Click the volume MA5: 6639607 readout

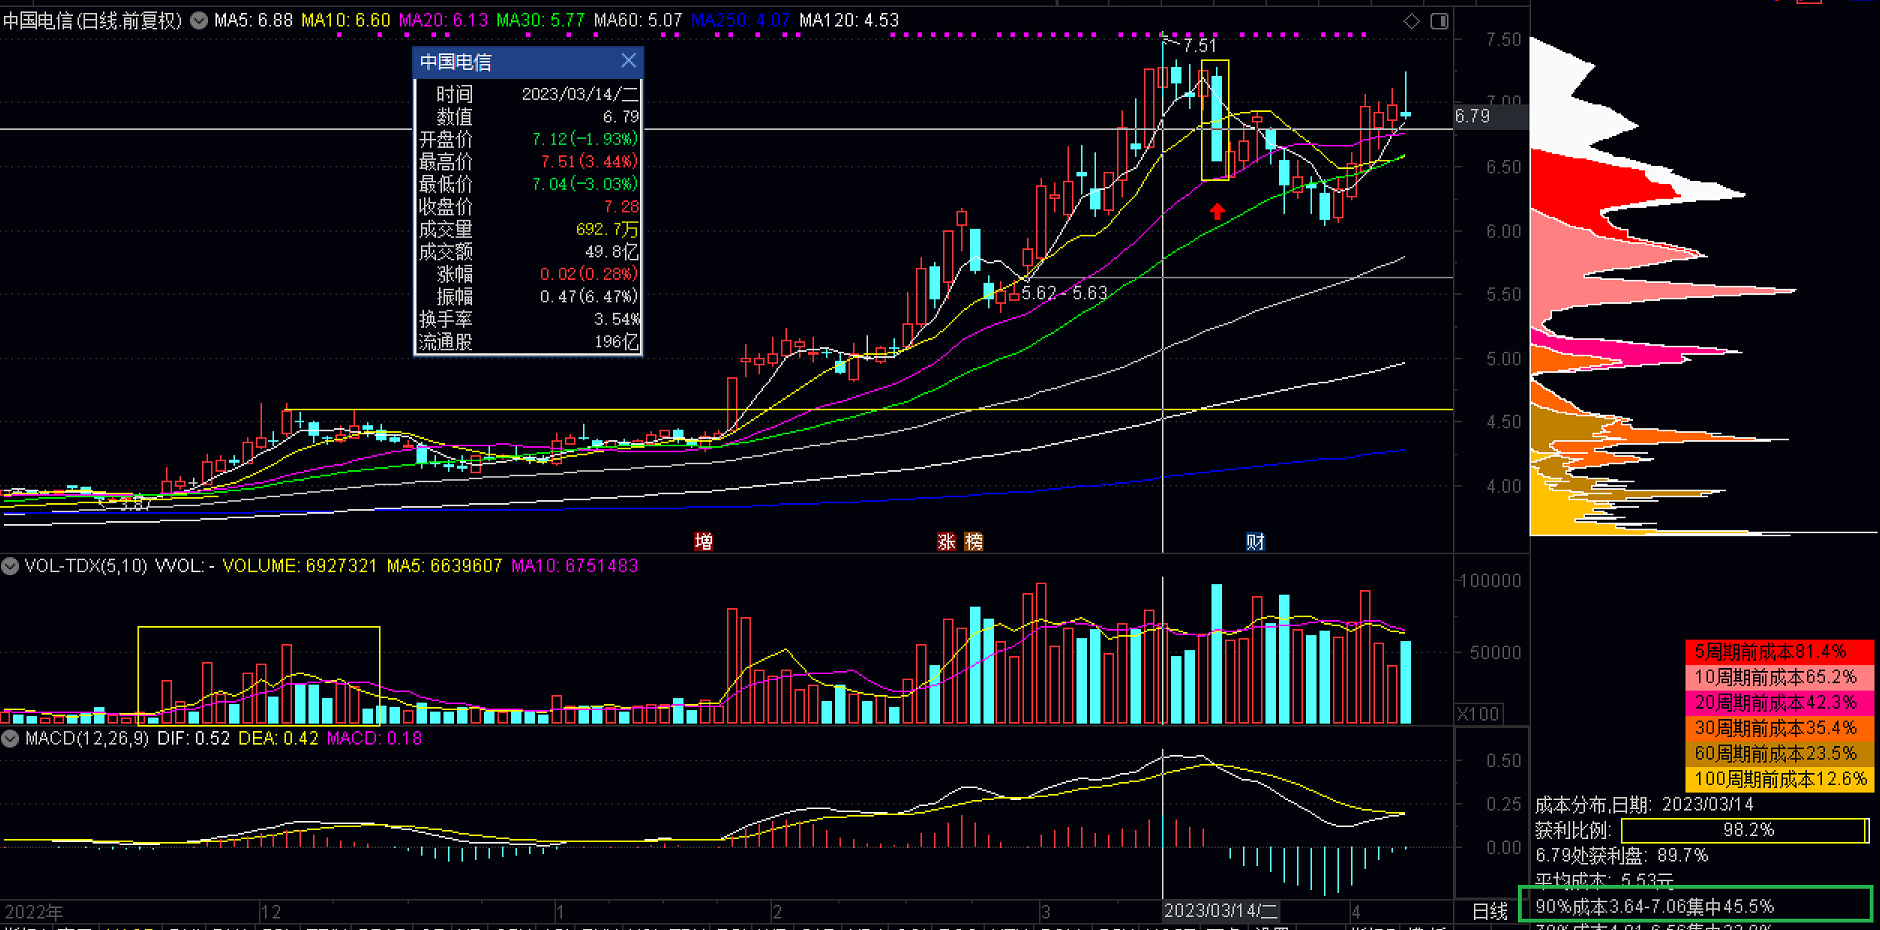pos(444,566)
